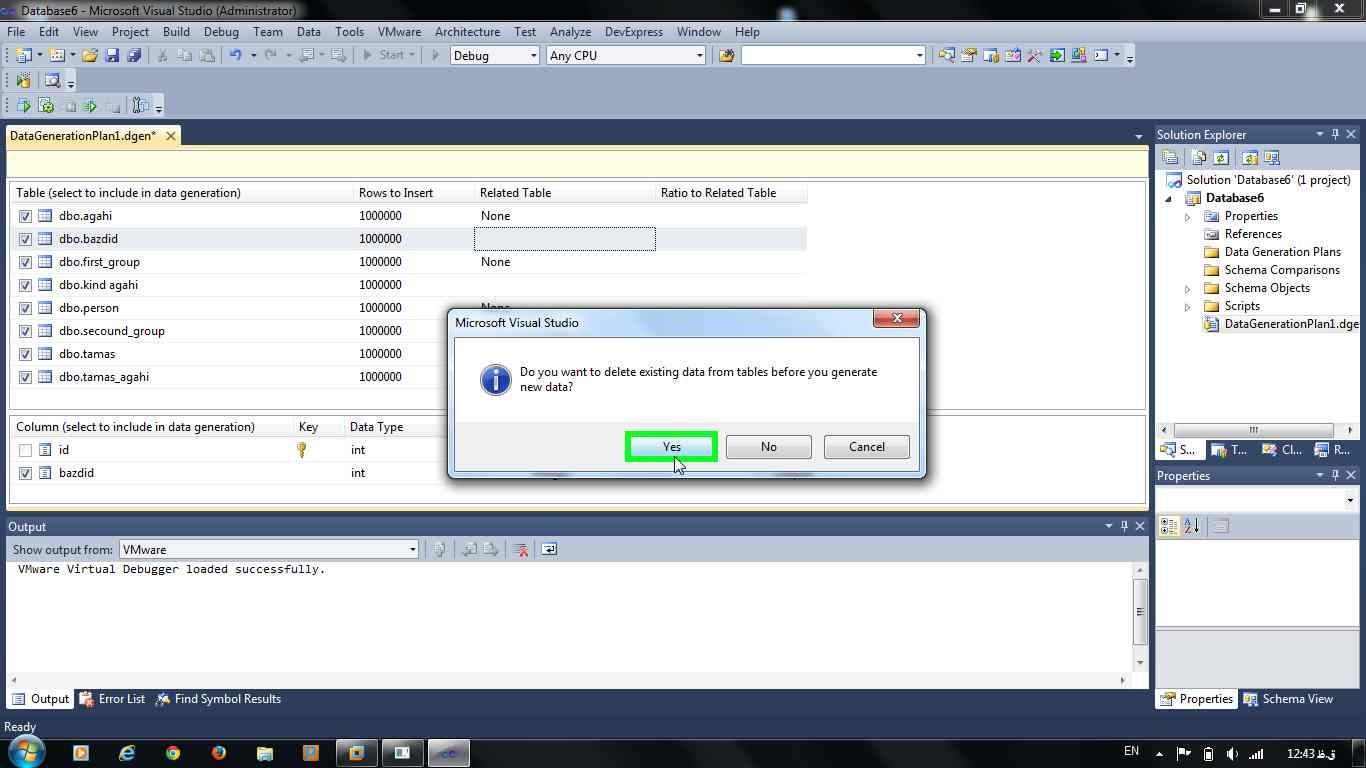Screen dimensions: 1366x768
Task: Toggle Word Wrap icon in Output panel
Action: click(549, 549)
